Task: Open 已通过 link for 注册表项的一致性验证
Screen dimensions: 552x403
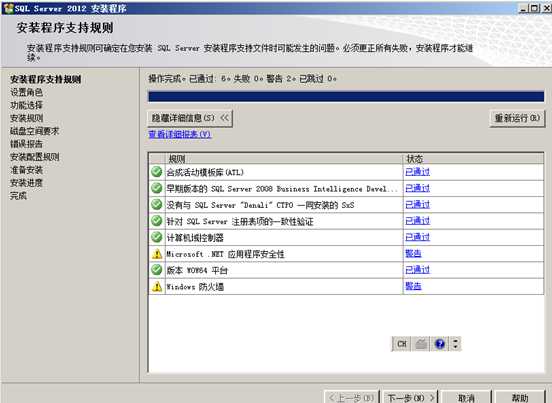Action: [x=418, y=221]
